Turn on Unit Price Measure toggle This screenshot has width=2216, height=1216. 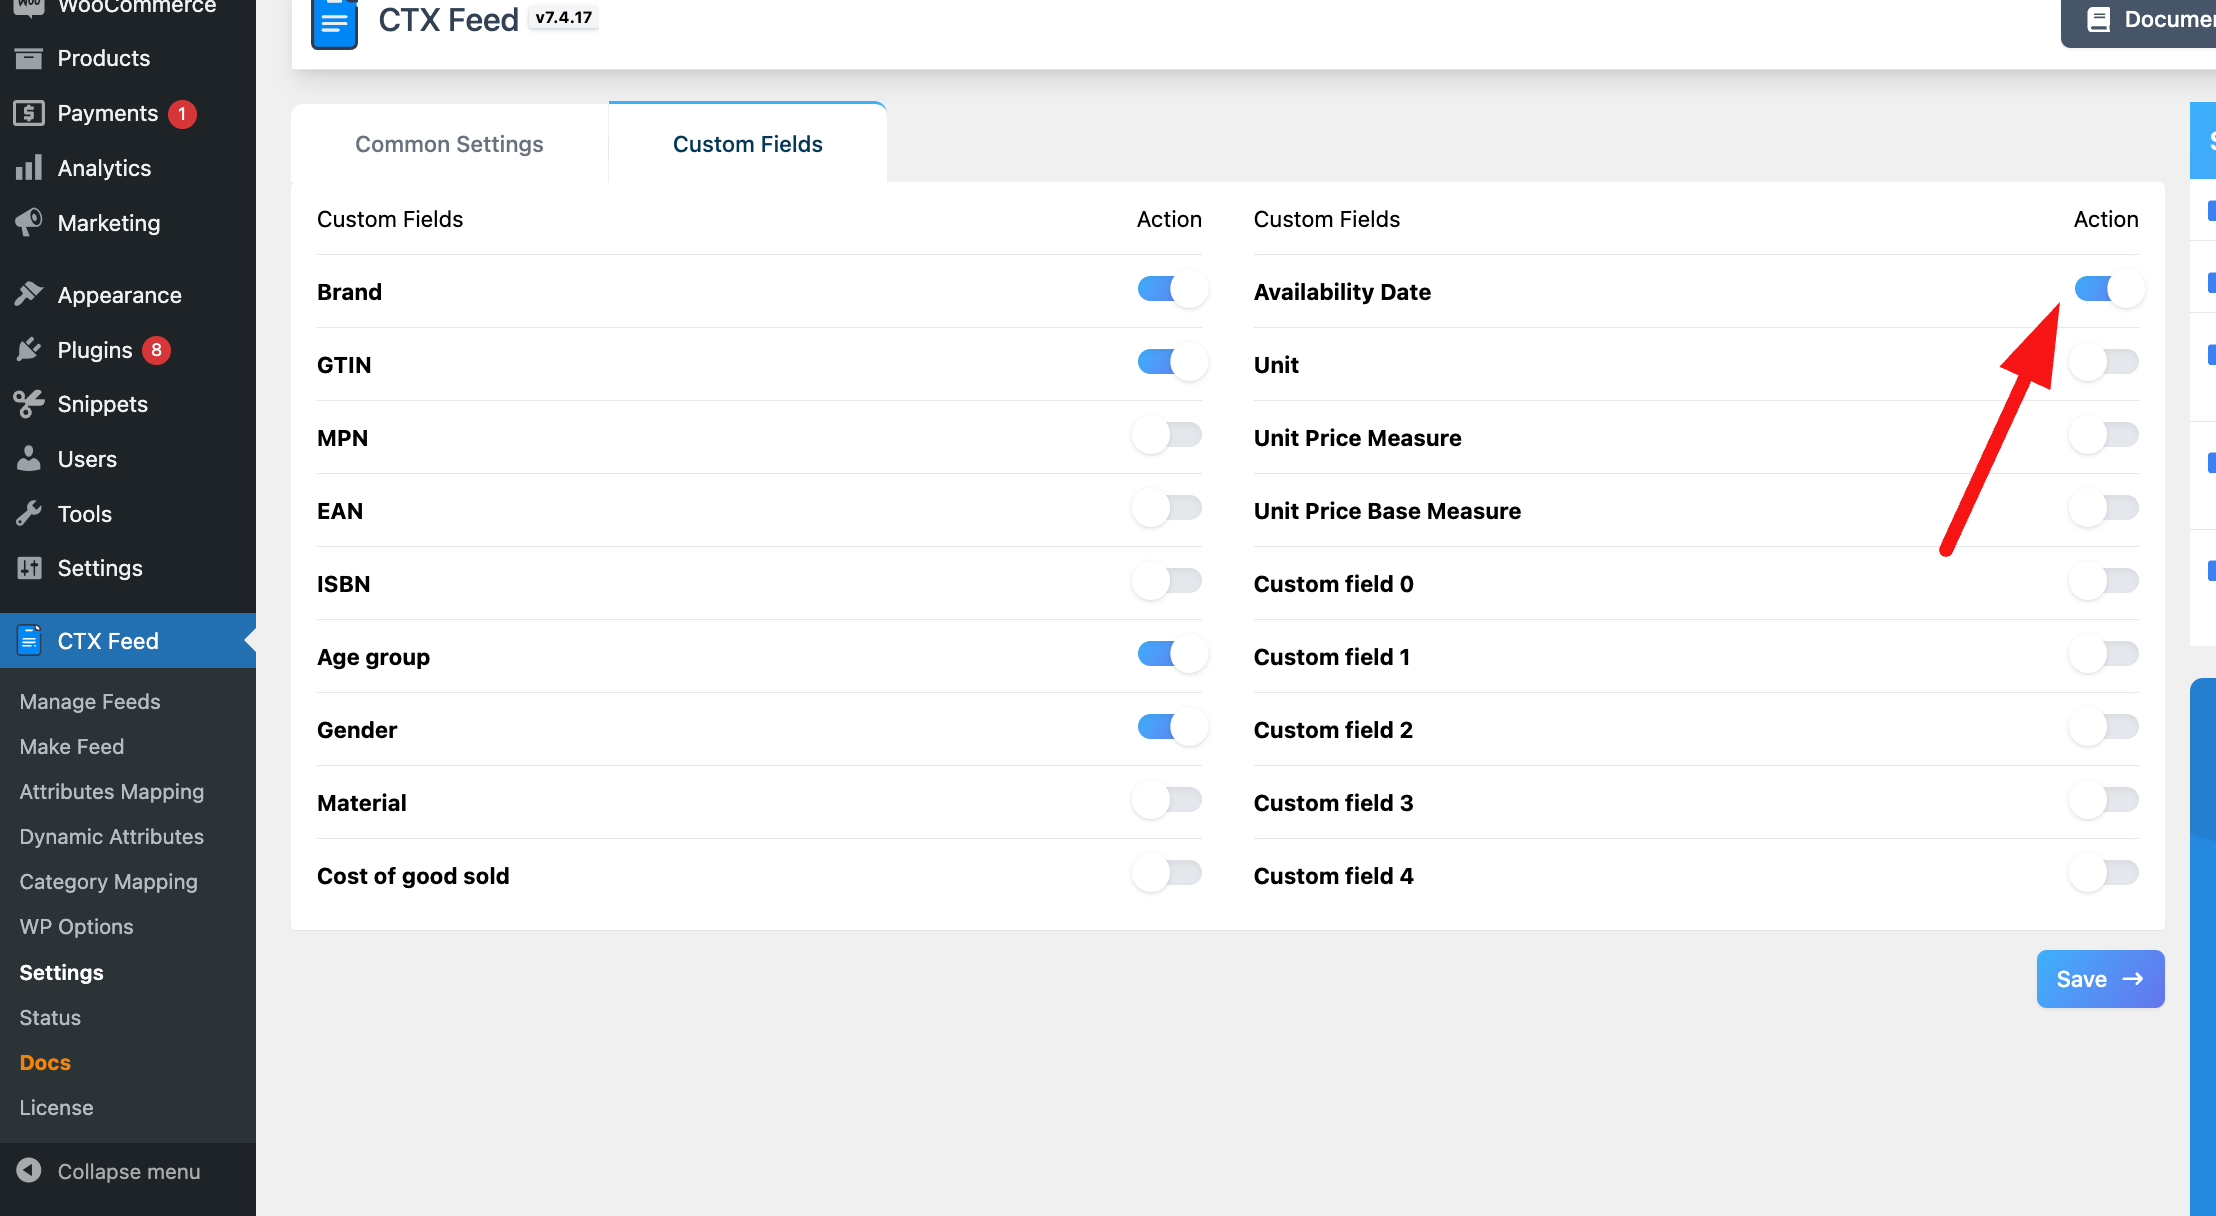point(2105,436)
